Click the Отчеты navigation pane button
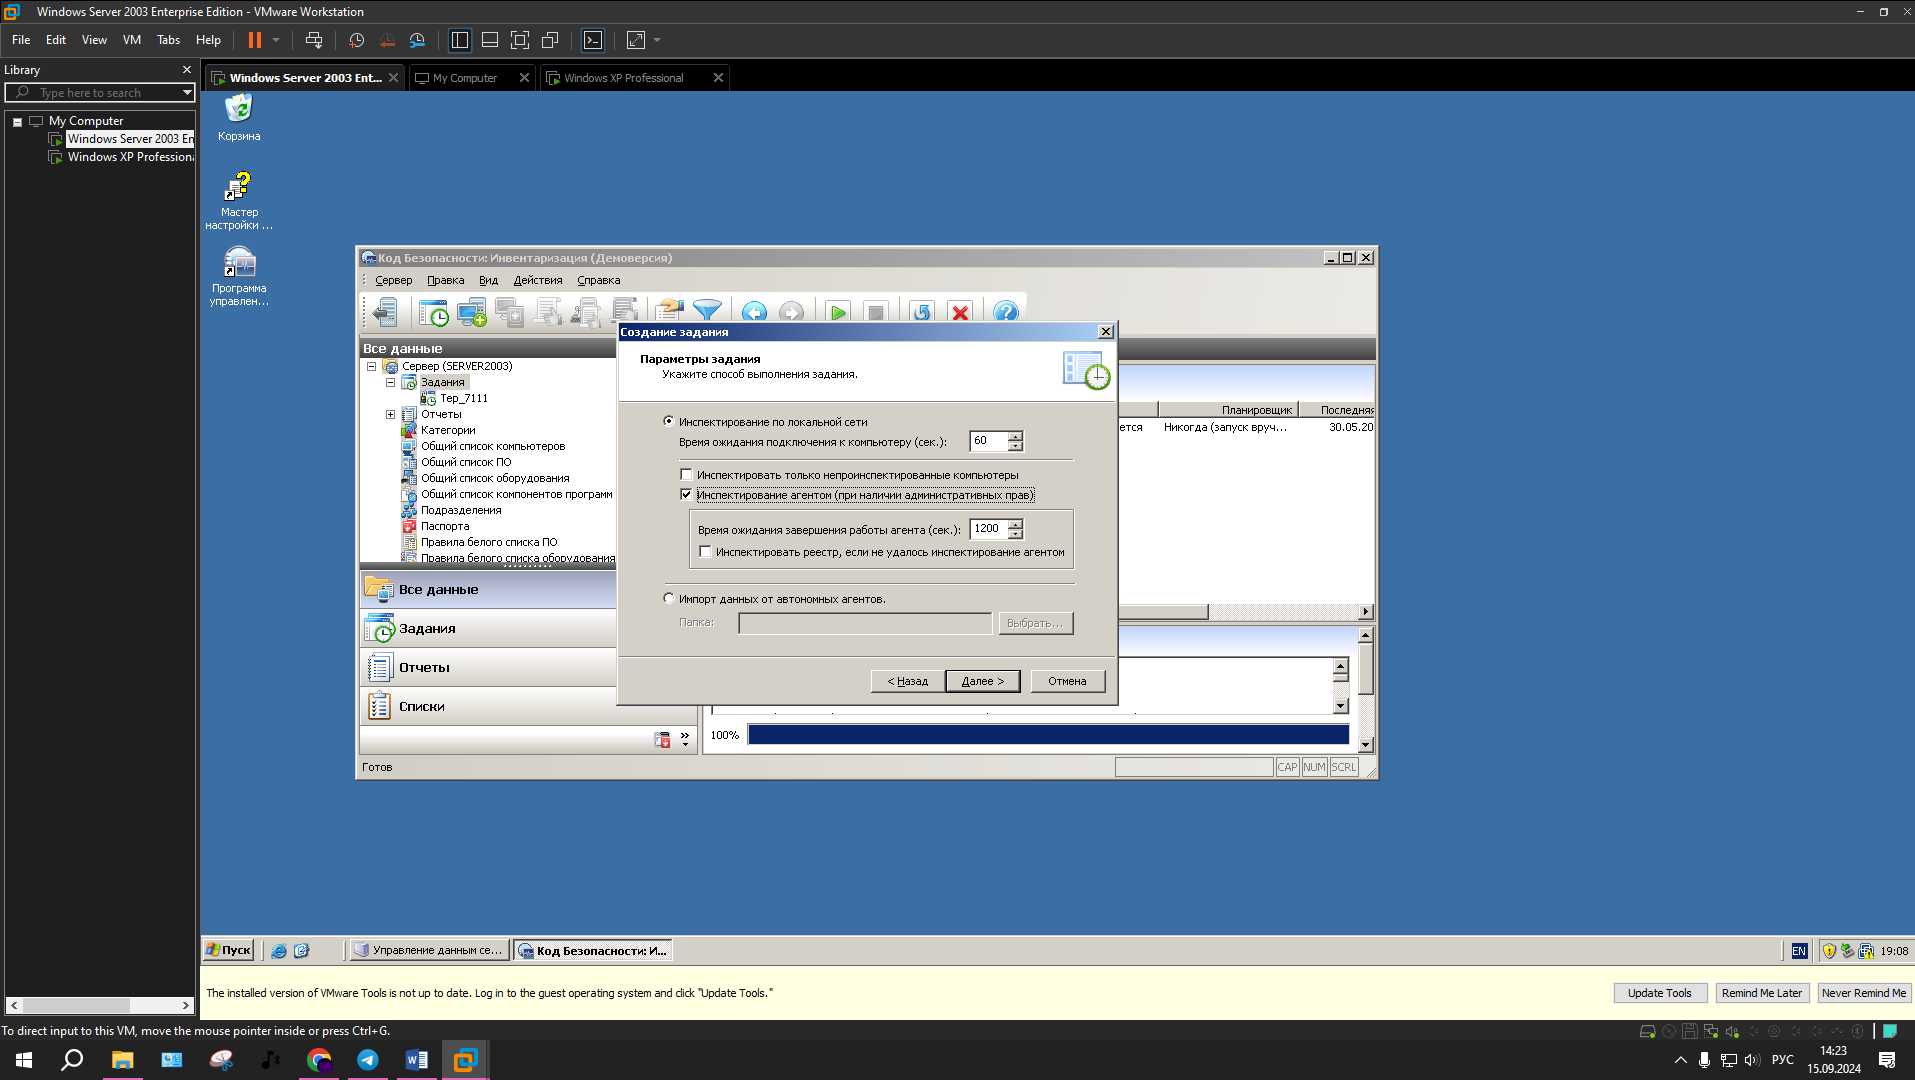Image resolution: width=1915 pixels, height=1080 pixels. 488,667
